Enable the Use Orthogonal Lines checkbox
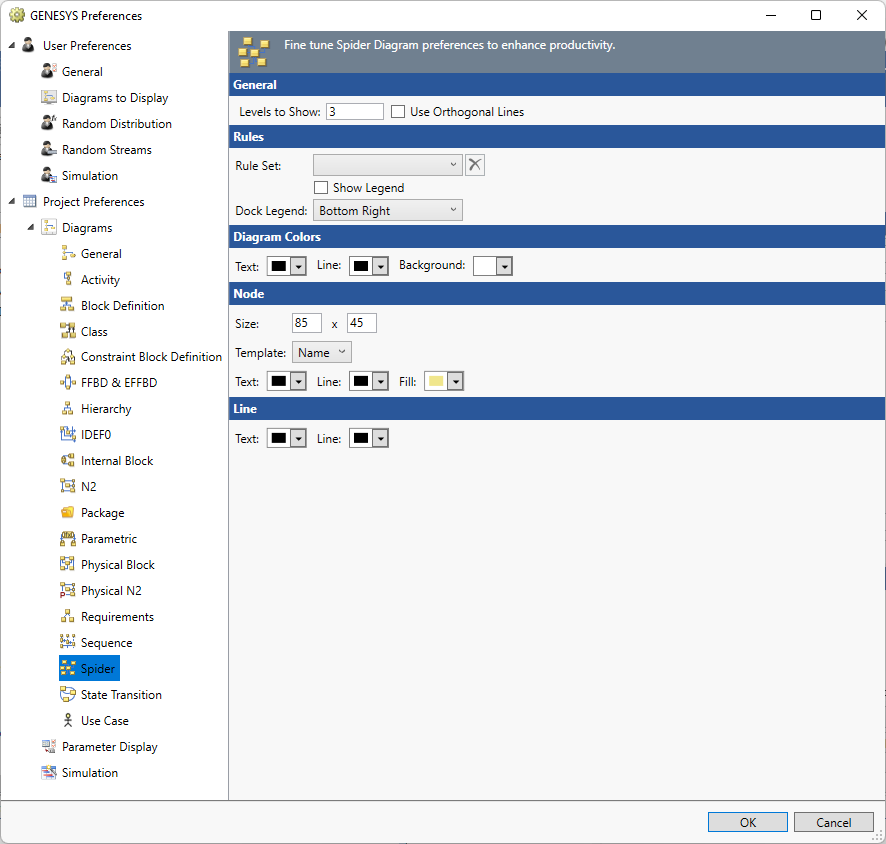Image resolution: width=886 pixels, height=844 pixels. click(398, 112)
